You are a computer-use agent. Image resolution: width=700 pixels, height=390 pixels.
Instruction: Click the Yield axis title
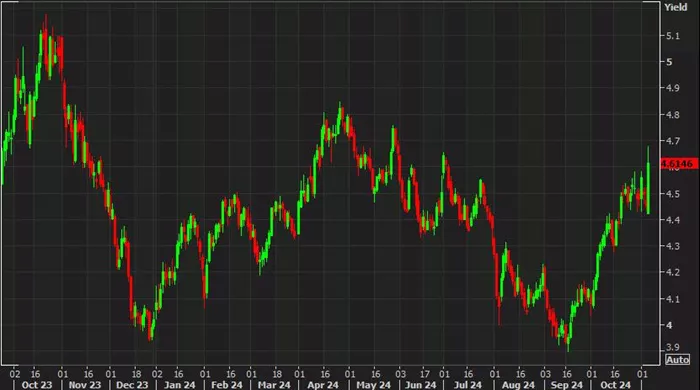pos(675,7)
